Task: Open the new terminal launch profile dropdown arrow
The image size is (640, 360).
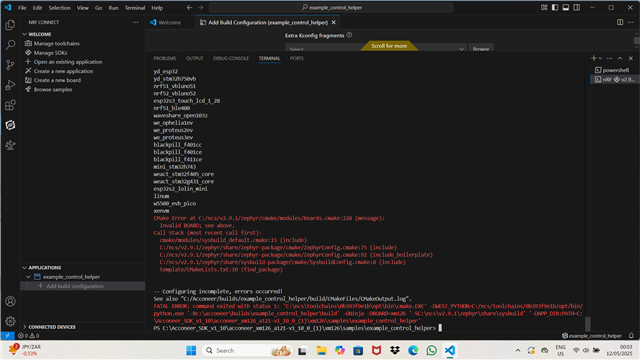Action: 600,58
